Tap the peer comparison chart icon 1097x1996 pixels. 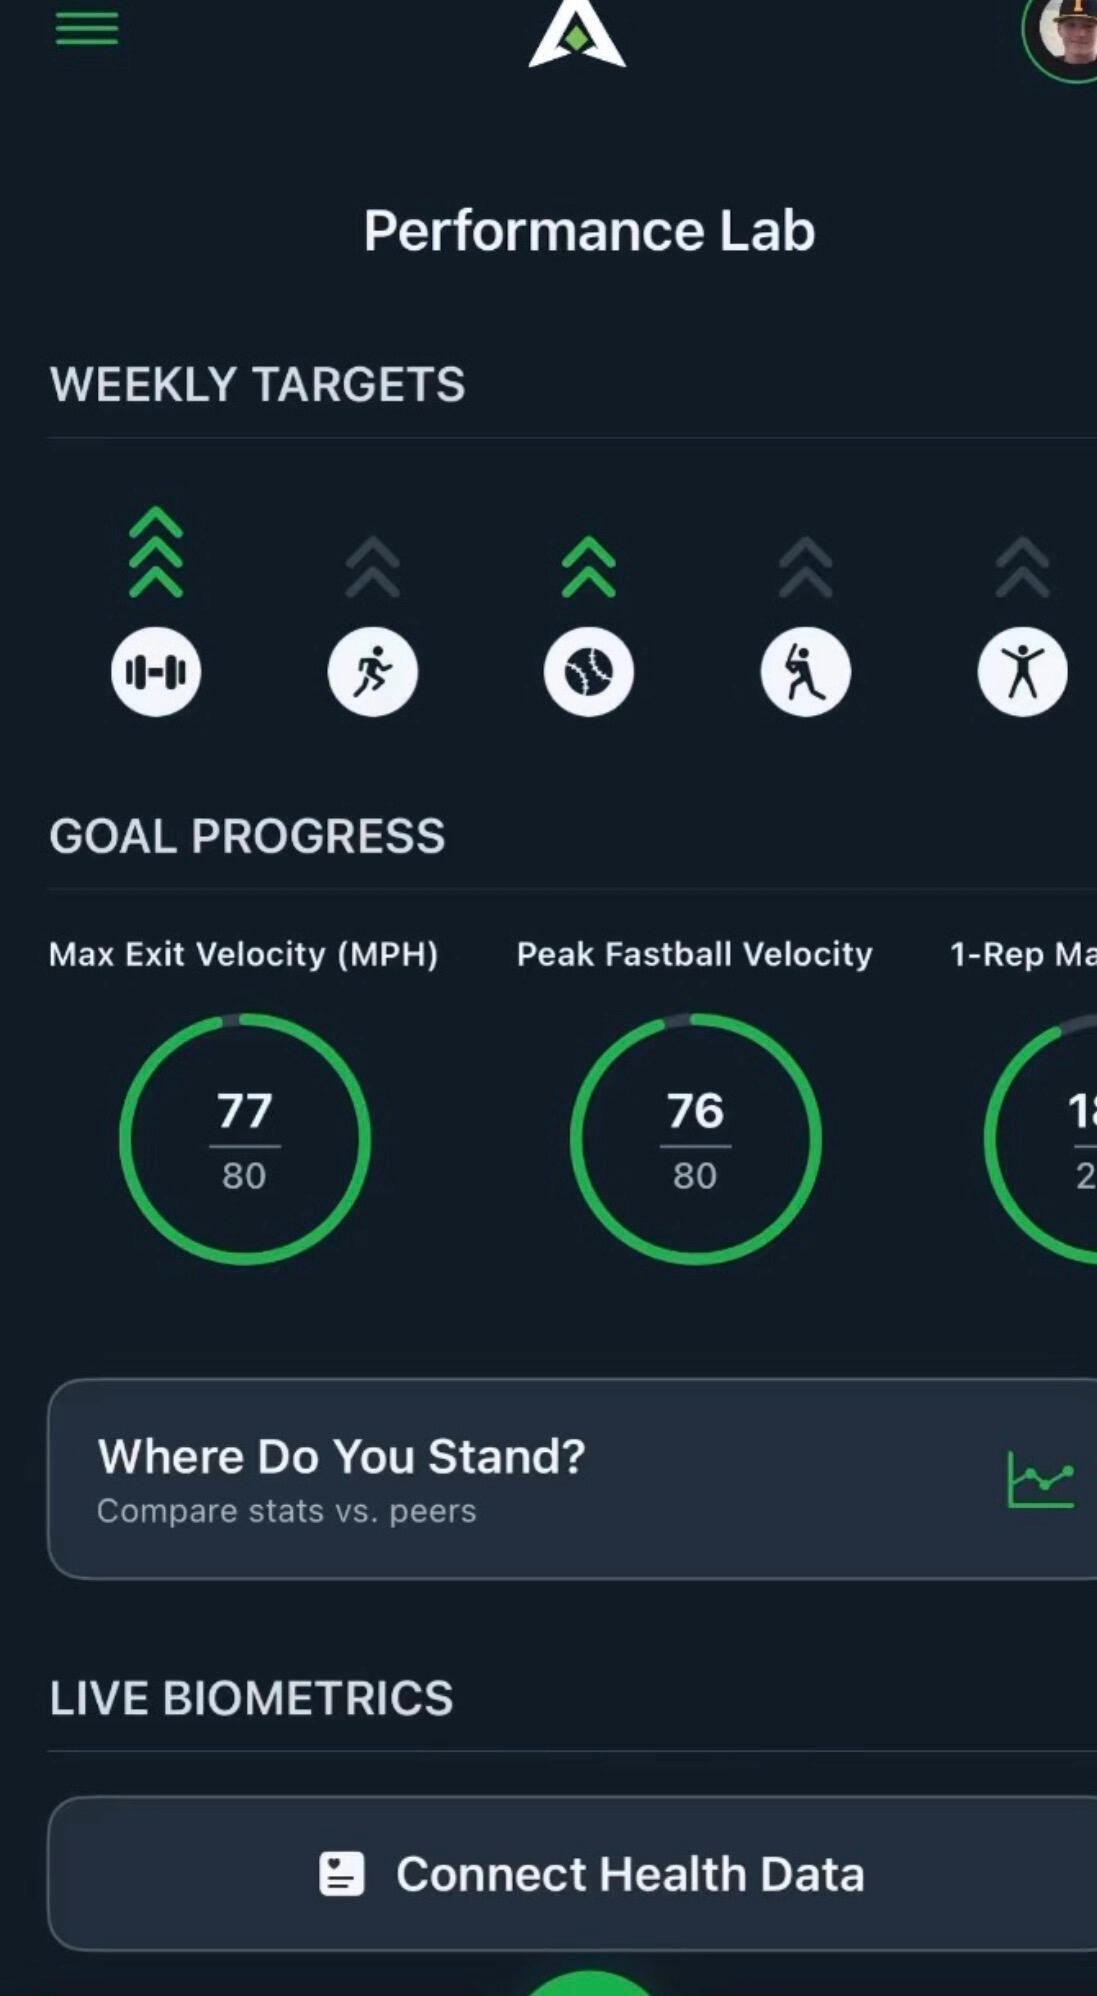1041,1479
